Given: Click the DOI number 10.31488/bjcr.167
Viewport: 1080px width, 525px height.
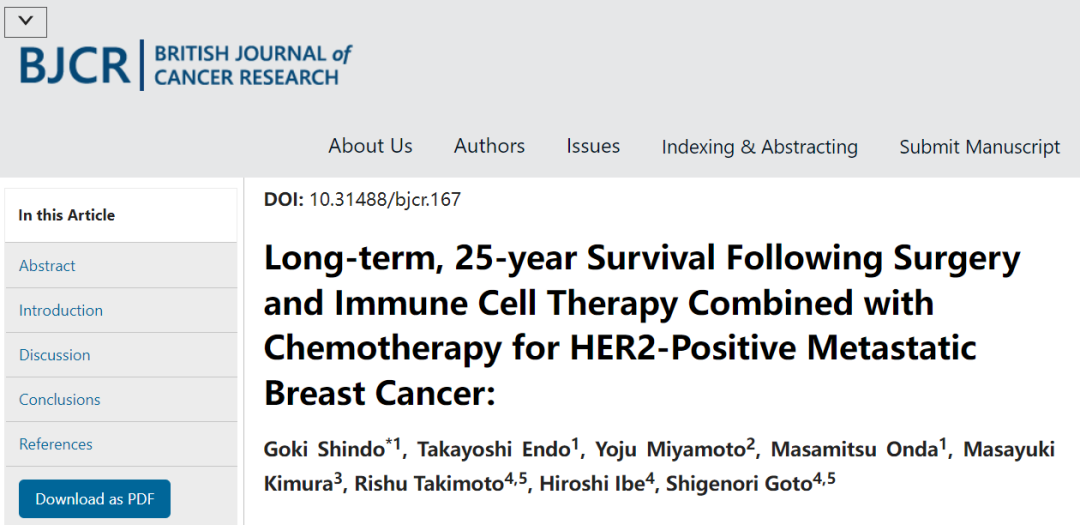Looking at the screenshot, I should [x=385, y=200].
